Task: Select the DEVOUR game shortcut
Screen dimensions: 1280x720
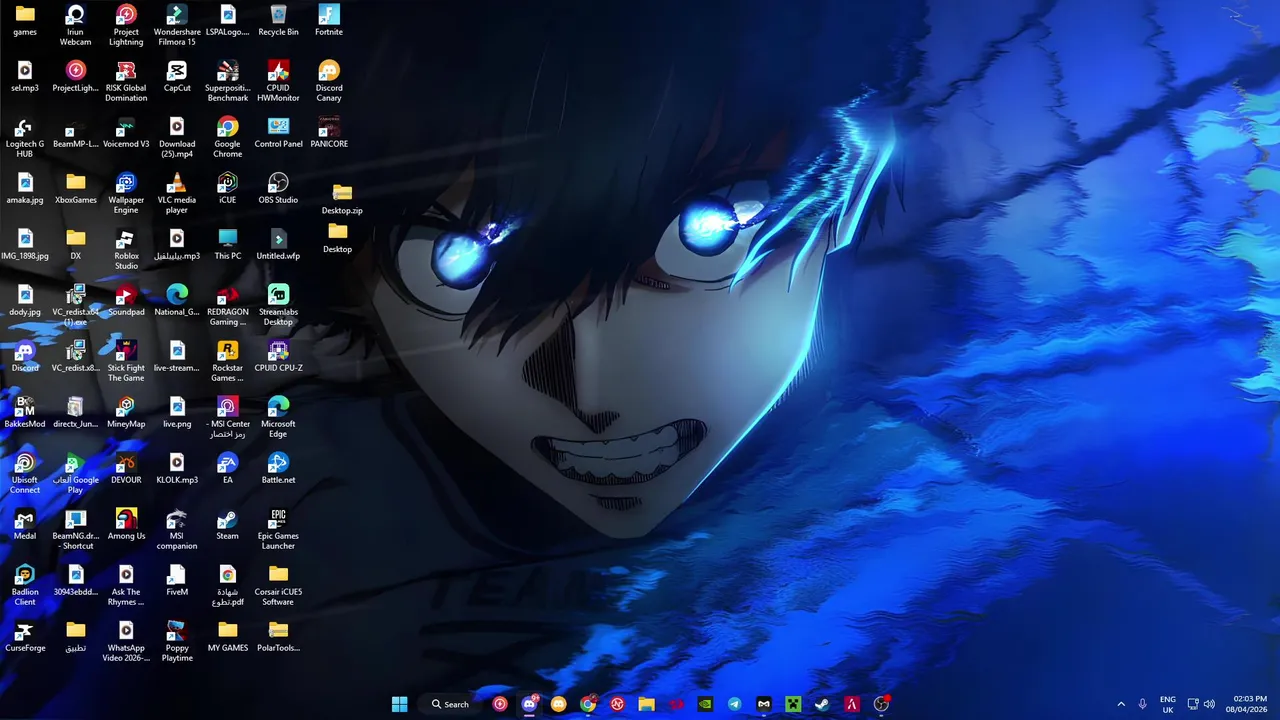Action: pyautogui.click(x=126, y=469)
